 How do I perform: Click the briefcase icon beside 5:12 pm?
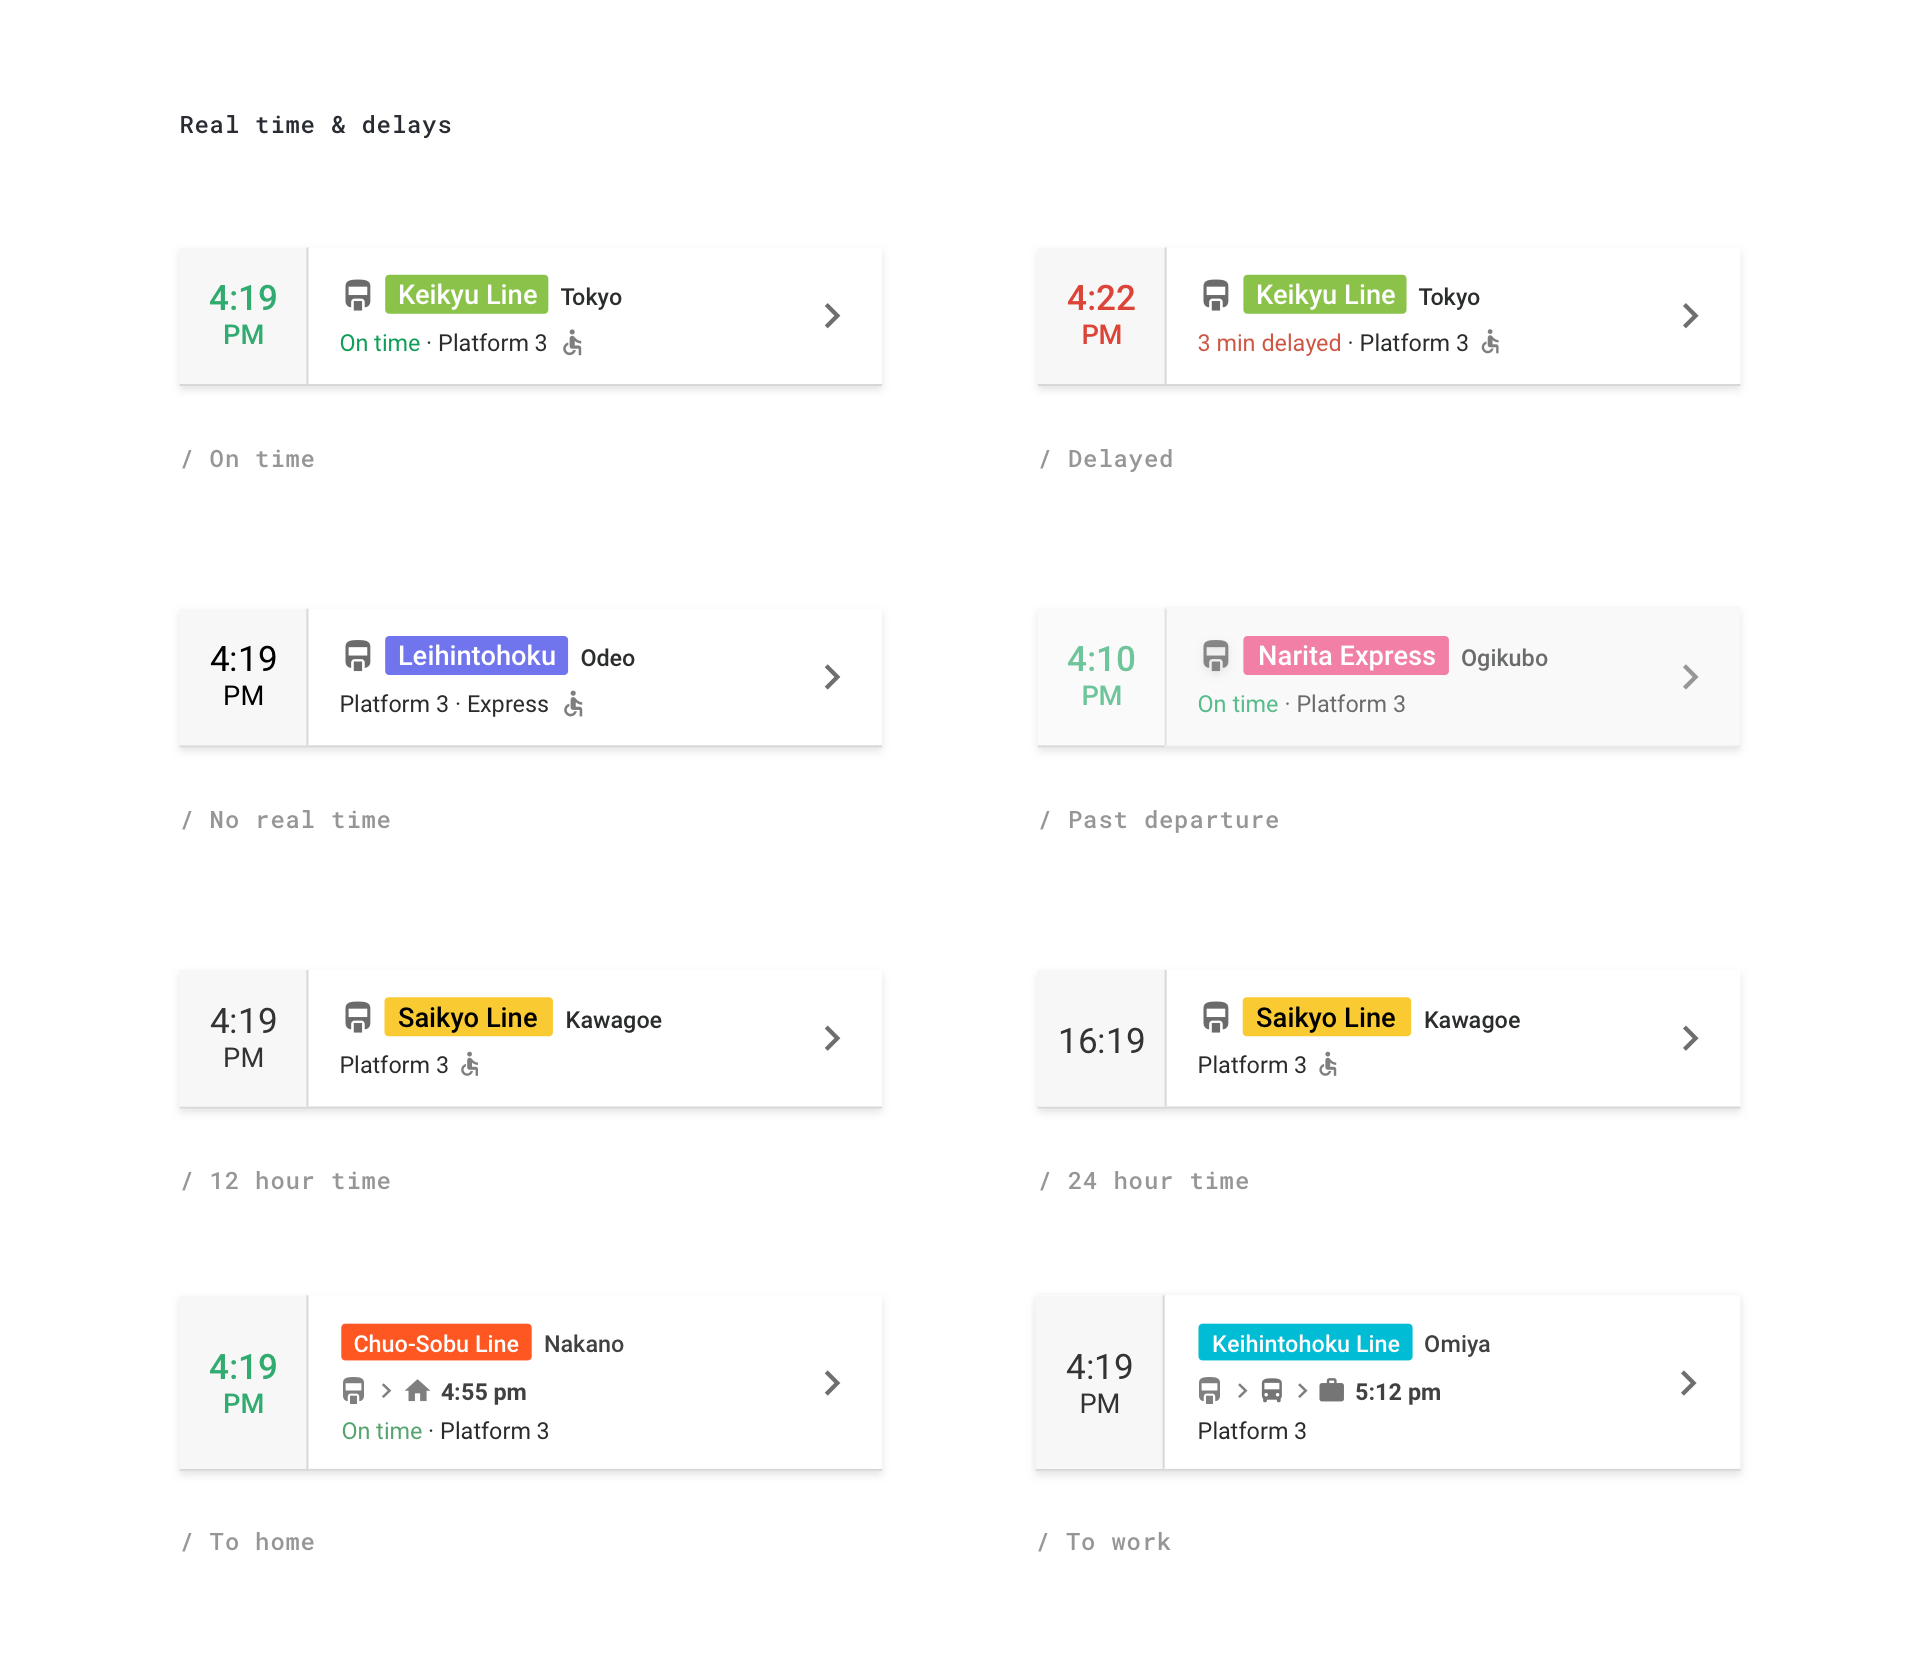click(x=1331, y=1391)
